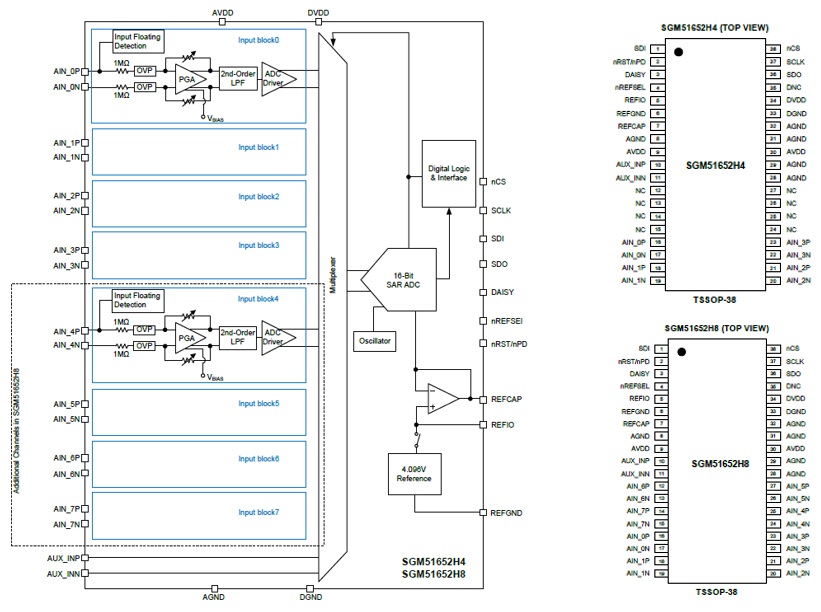Select the SDO pin label on the block diagram
The image size is (821, 612).
point(500,264)
